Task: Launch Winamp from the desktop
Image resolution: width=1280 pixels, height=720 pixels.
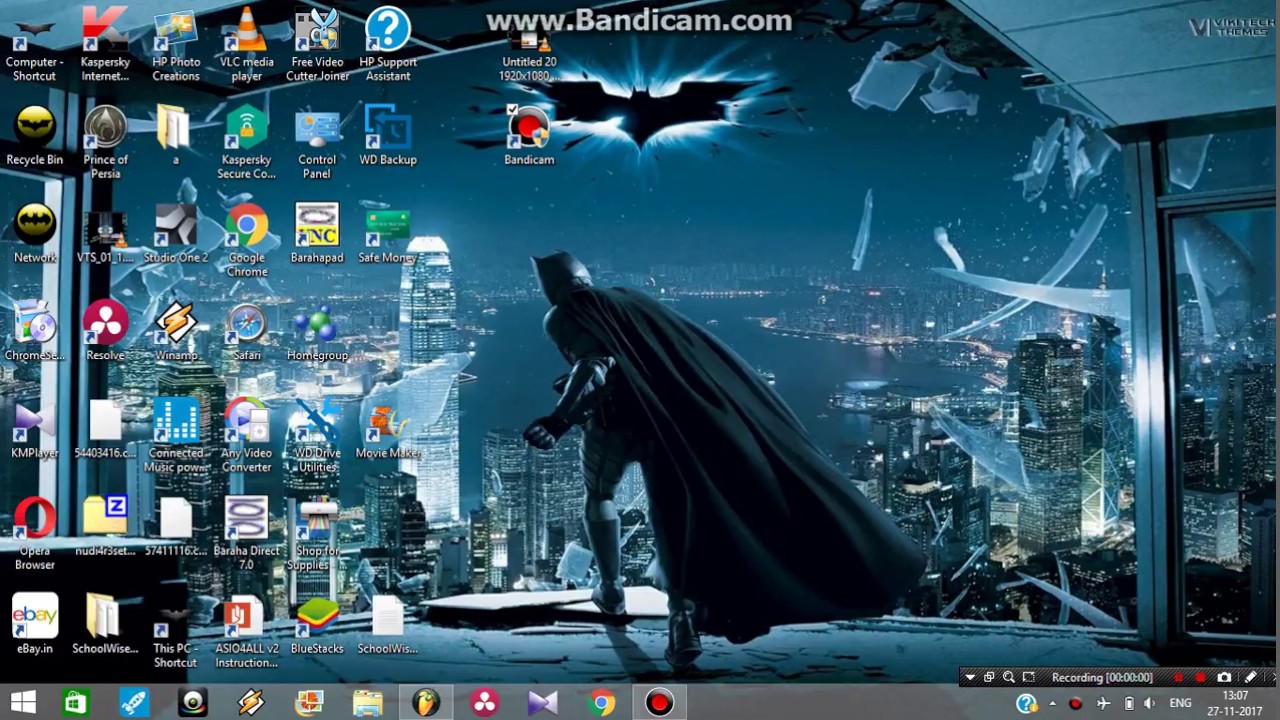Action: tap(176, 332)
